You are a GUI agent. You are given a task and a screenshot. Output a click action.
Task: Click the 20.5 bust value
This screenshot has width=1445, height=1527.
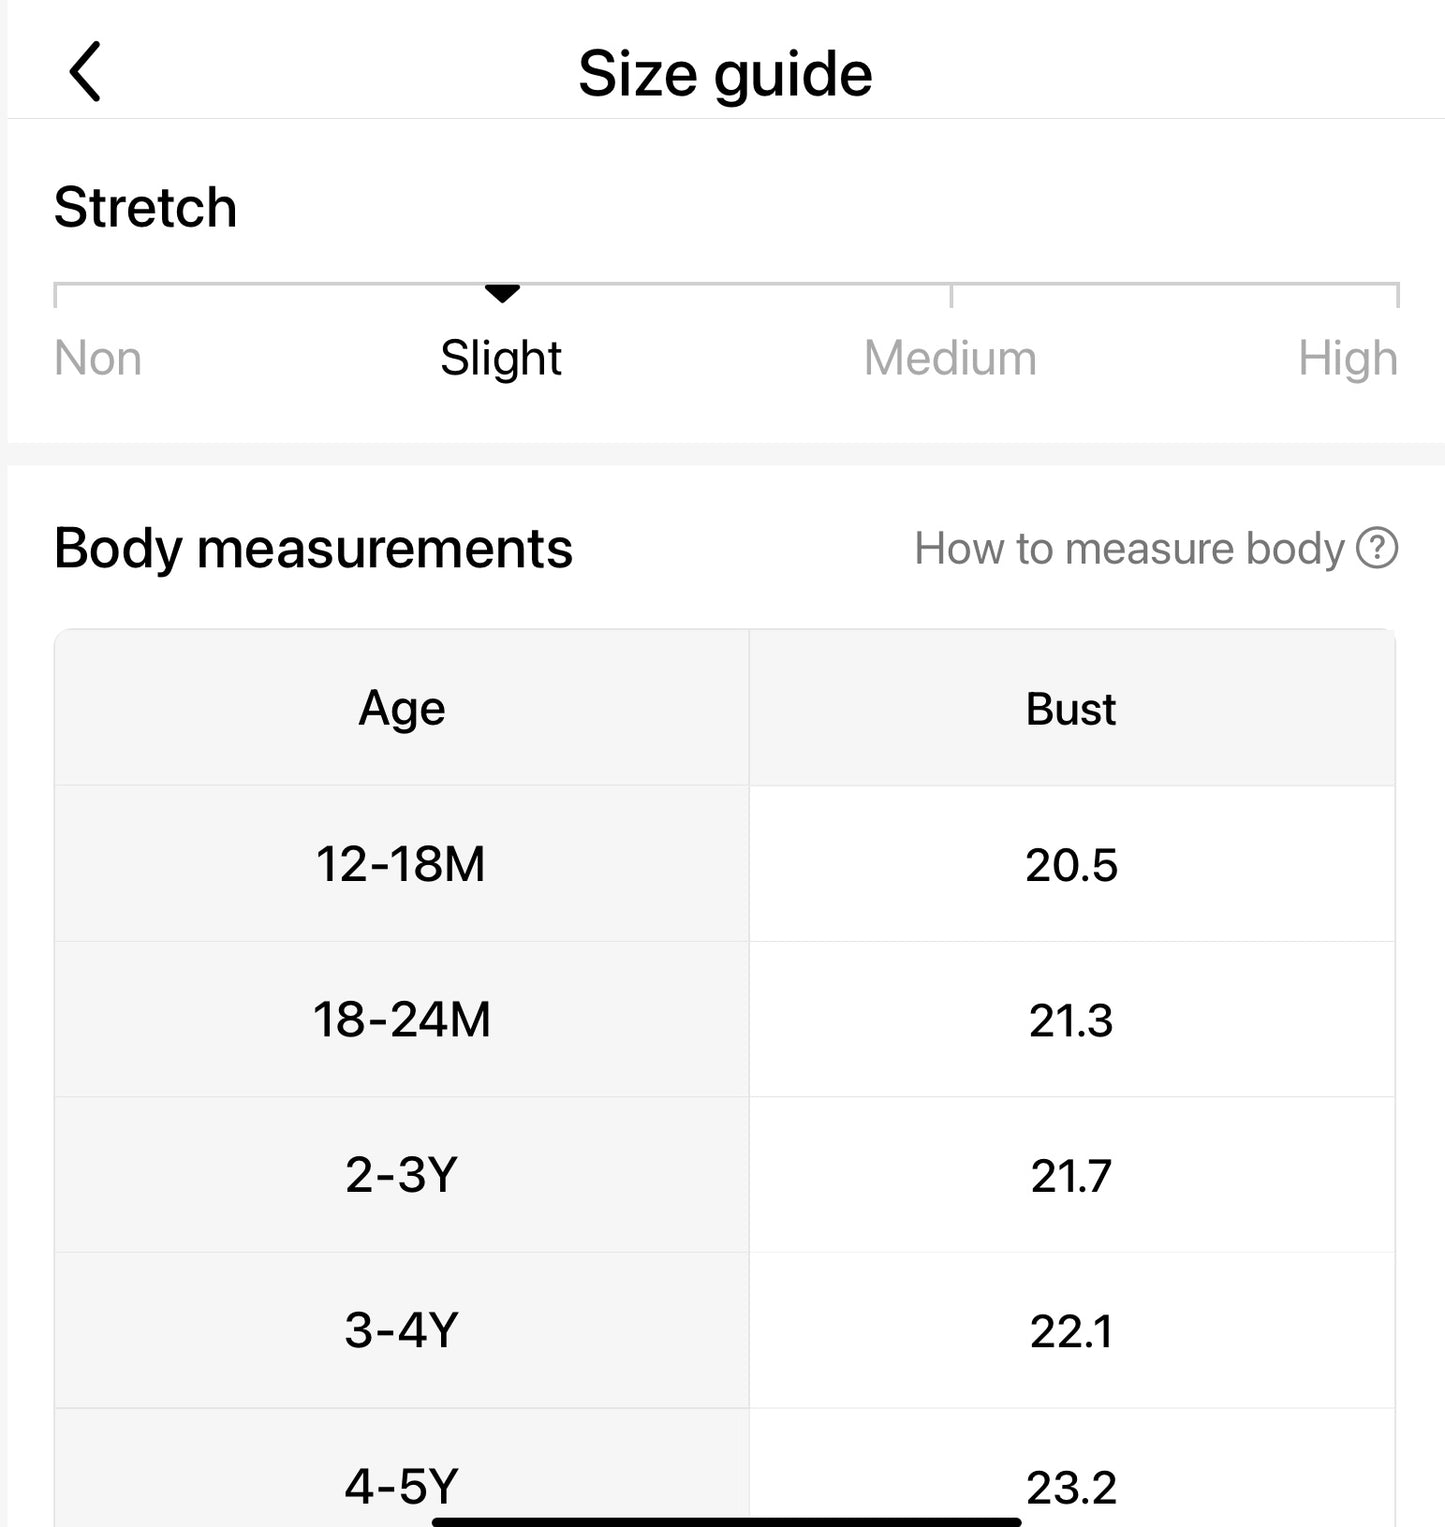pyautogui.click(x=1071, y=865)
